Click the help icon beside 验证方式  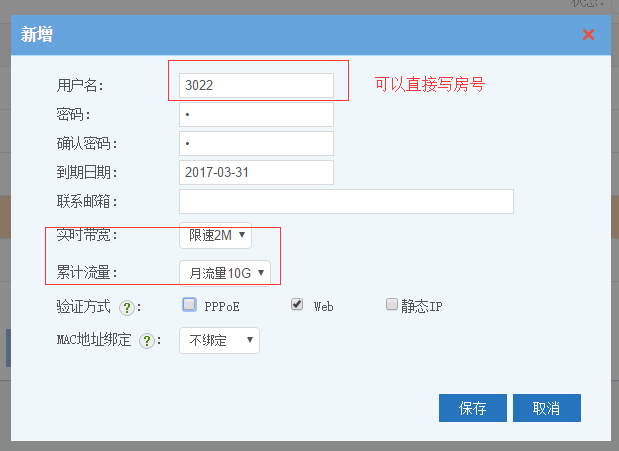pyautogui.click(x=127, y=307)
